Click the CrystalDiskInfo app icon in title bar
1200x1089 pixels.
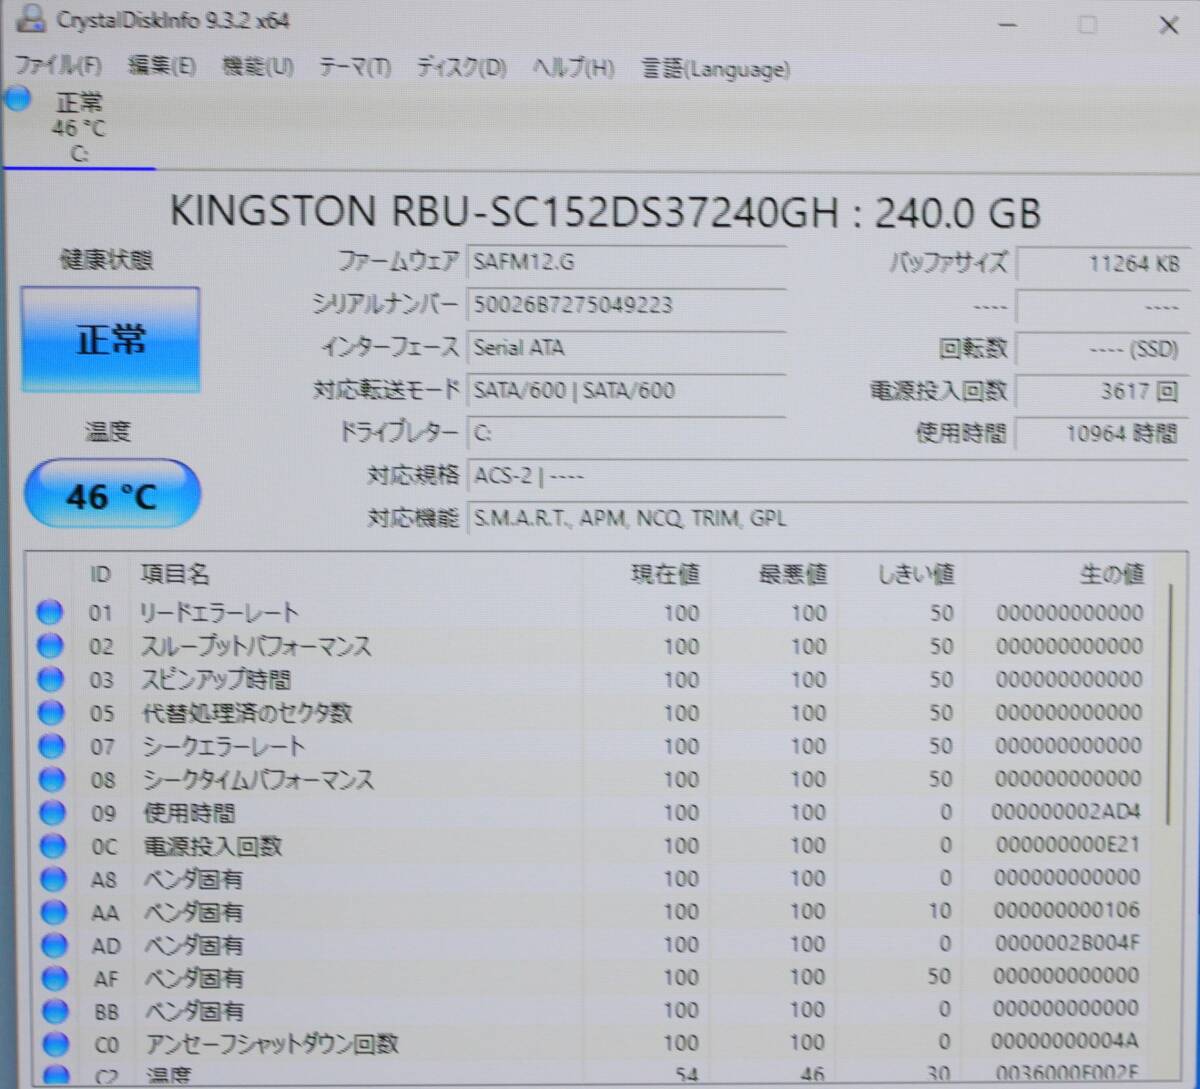30,18
